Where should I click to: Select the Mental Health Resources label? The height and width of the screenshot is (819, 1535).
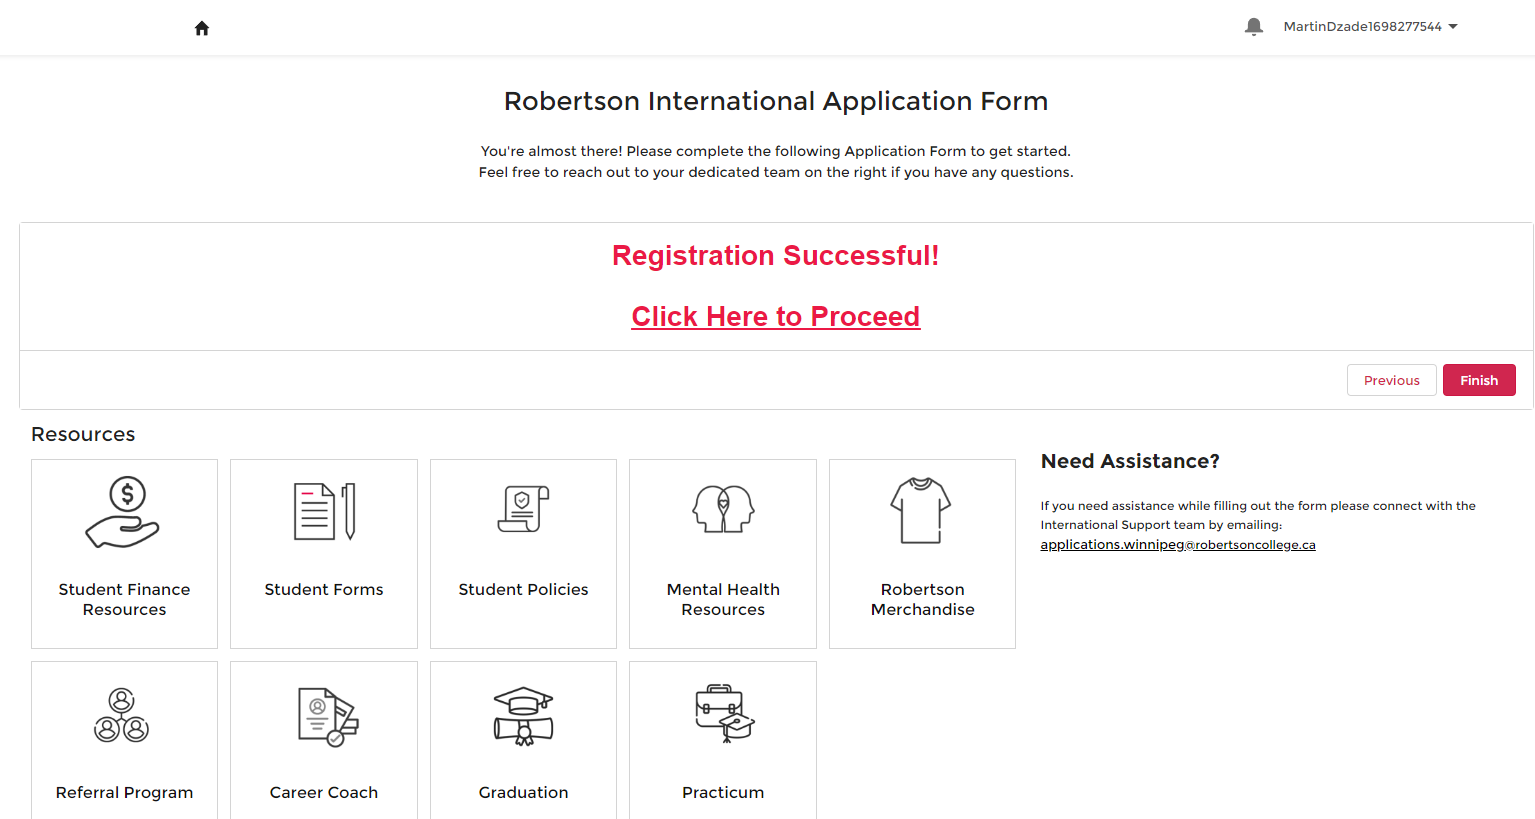click(723, 599)
